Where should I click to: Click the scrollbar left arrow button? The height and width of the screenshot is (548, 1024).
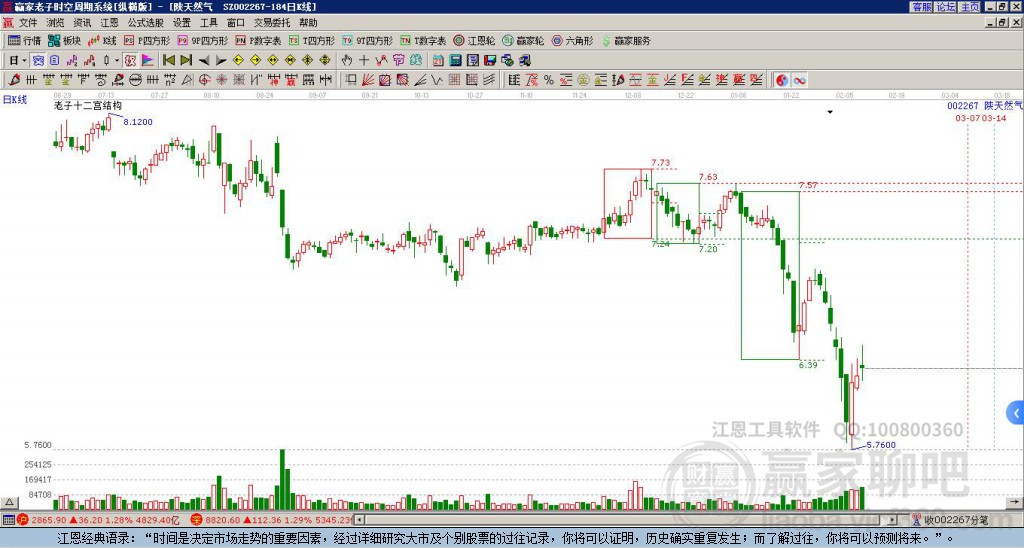(x=359, y=520)
